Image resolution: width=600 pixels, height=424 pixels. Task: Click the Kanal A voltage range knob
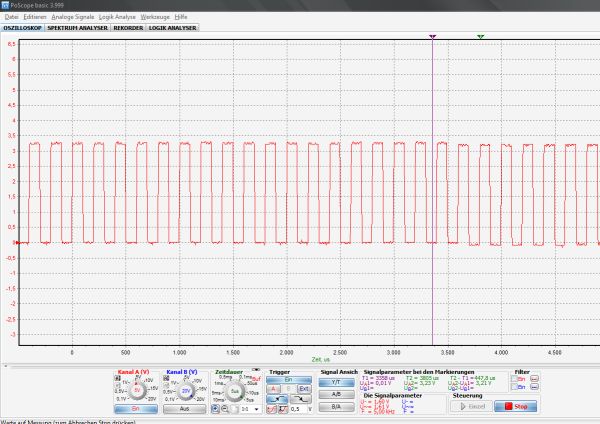coord(137,390)
